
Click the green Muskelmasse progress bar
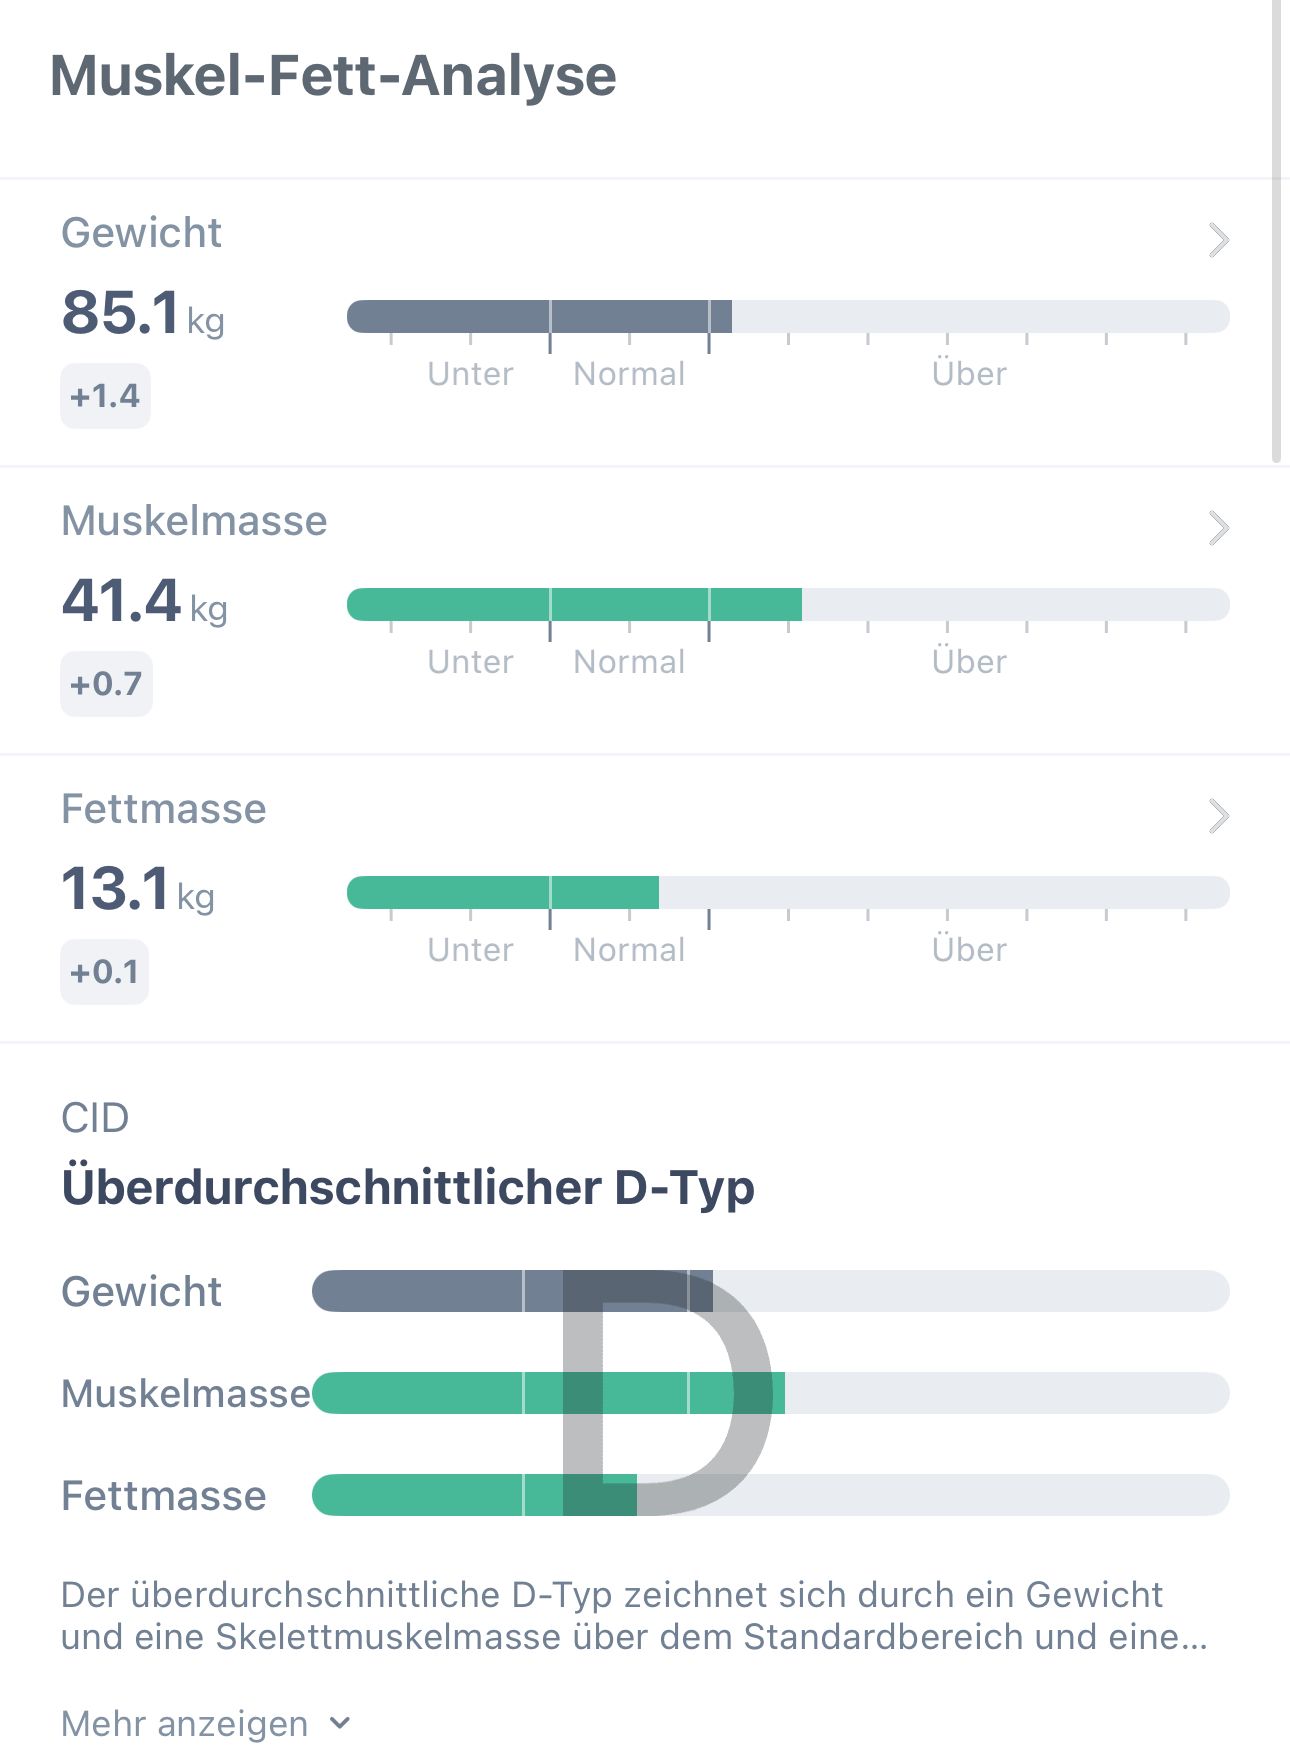pyautogui.click(x=788, y=604)
